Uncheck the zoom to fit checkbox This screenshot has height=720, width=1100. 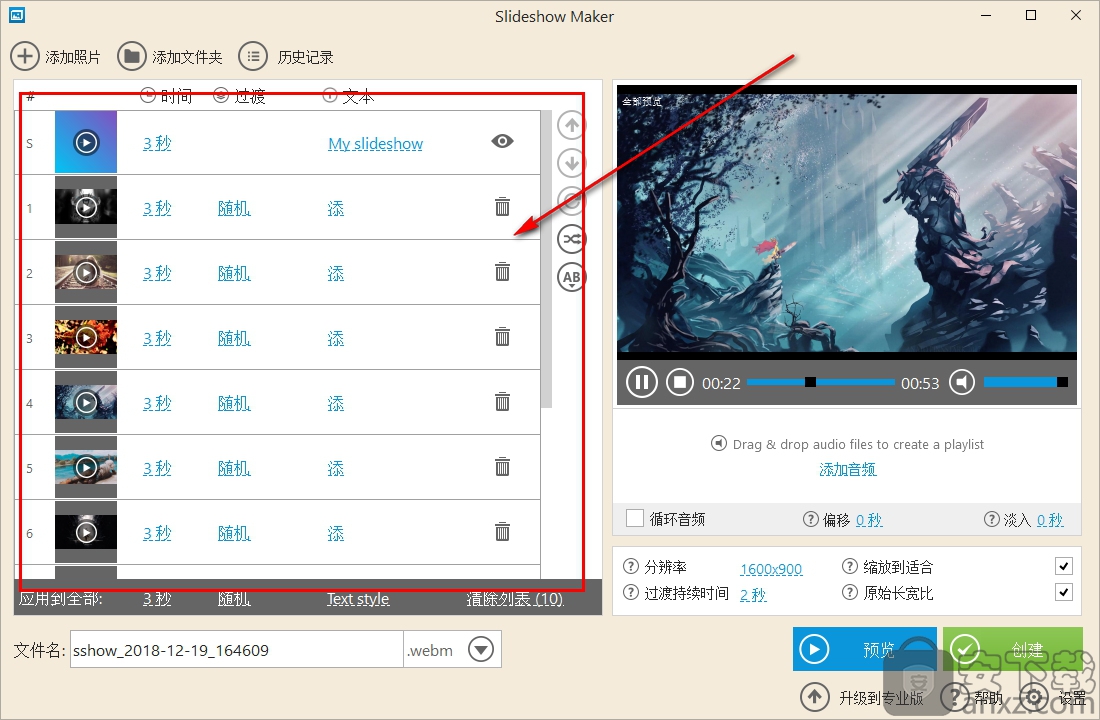1064,566
